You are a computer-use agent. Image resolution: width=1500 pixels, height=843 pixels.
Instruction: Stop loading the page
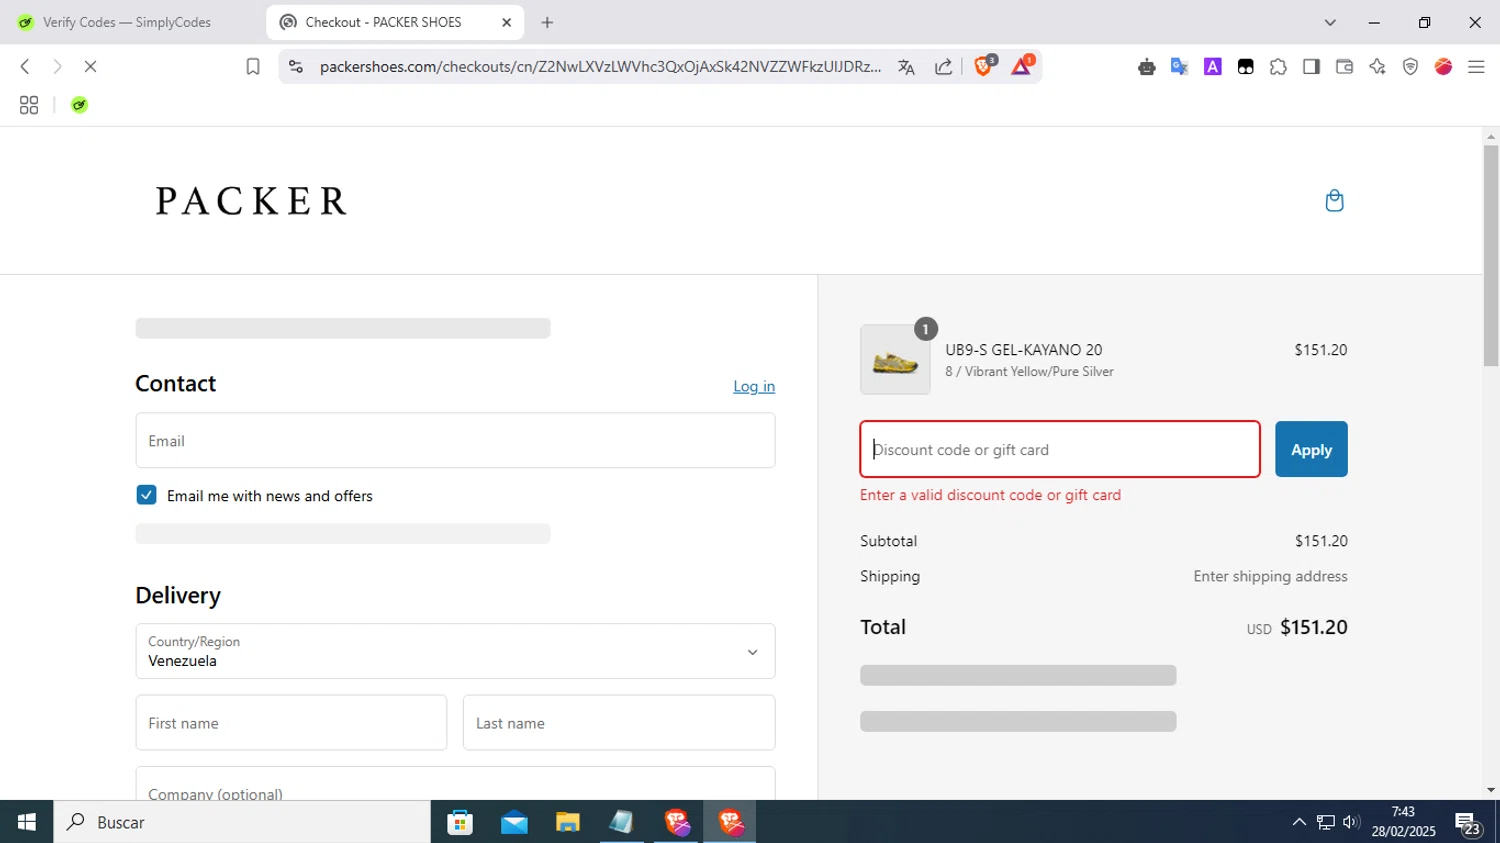pos(90,67)
